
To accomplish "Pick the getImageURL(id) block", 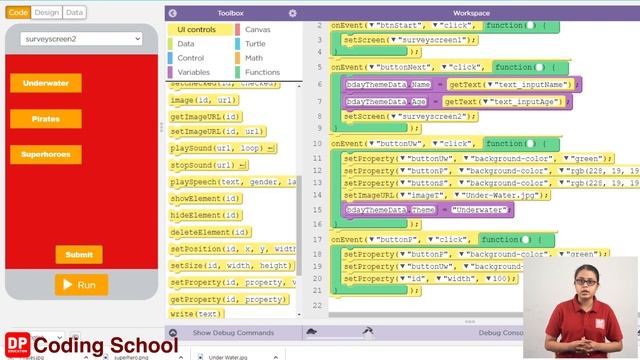I will pos(205,117).
